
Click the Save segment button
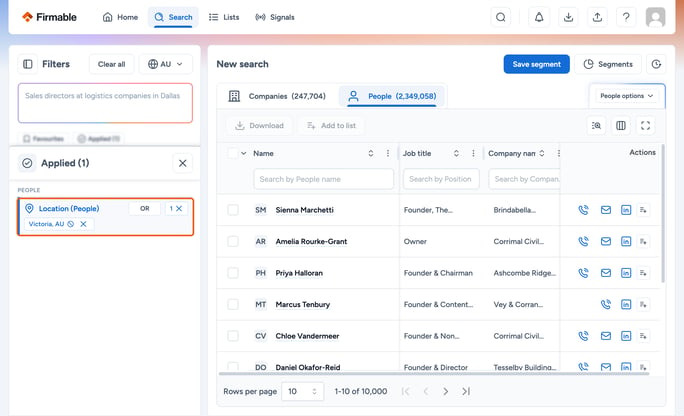pos(537,64)
